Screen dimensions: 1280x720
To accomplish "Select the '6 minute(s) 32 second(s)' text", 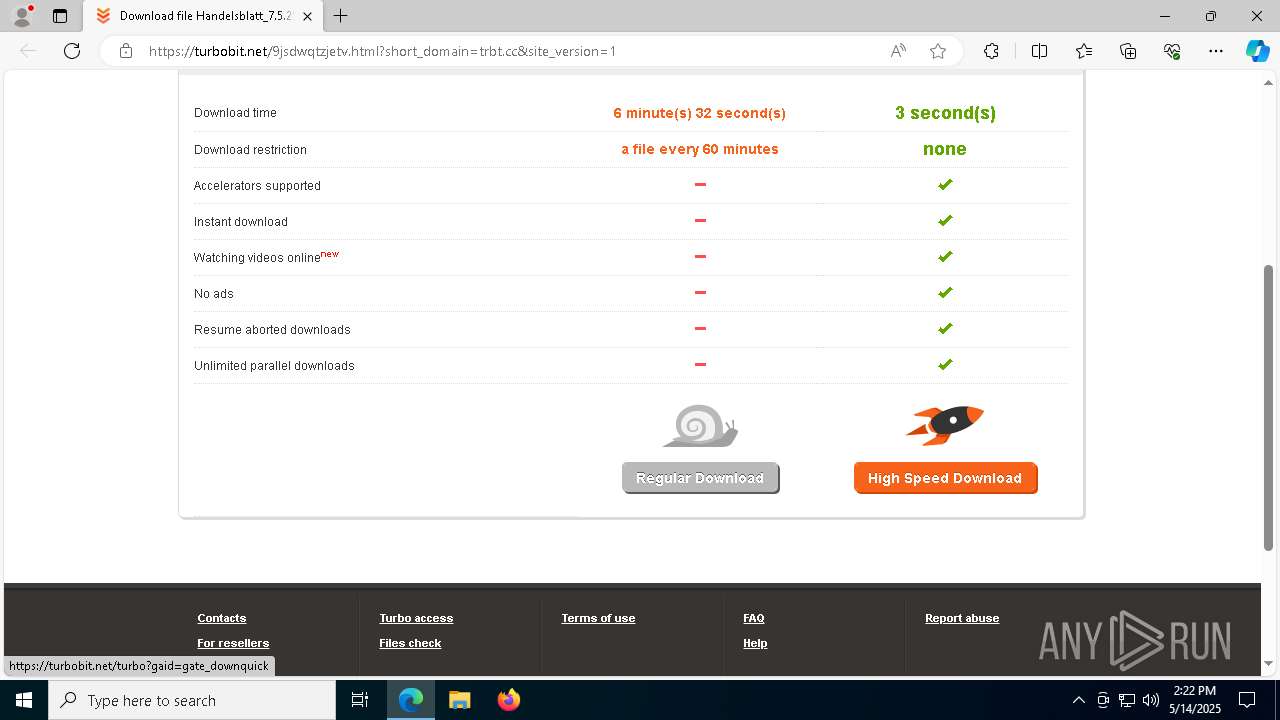I will pyautogui.click(x=700, y=113).
